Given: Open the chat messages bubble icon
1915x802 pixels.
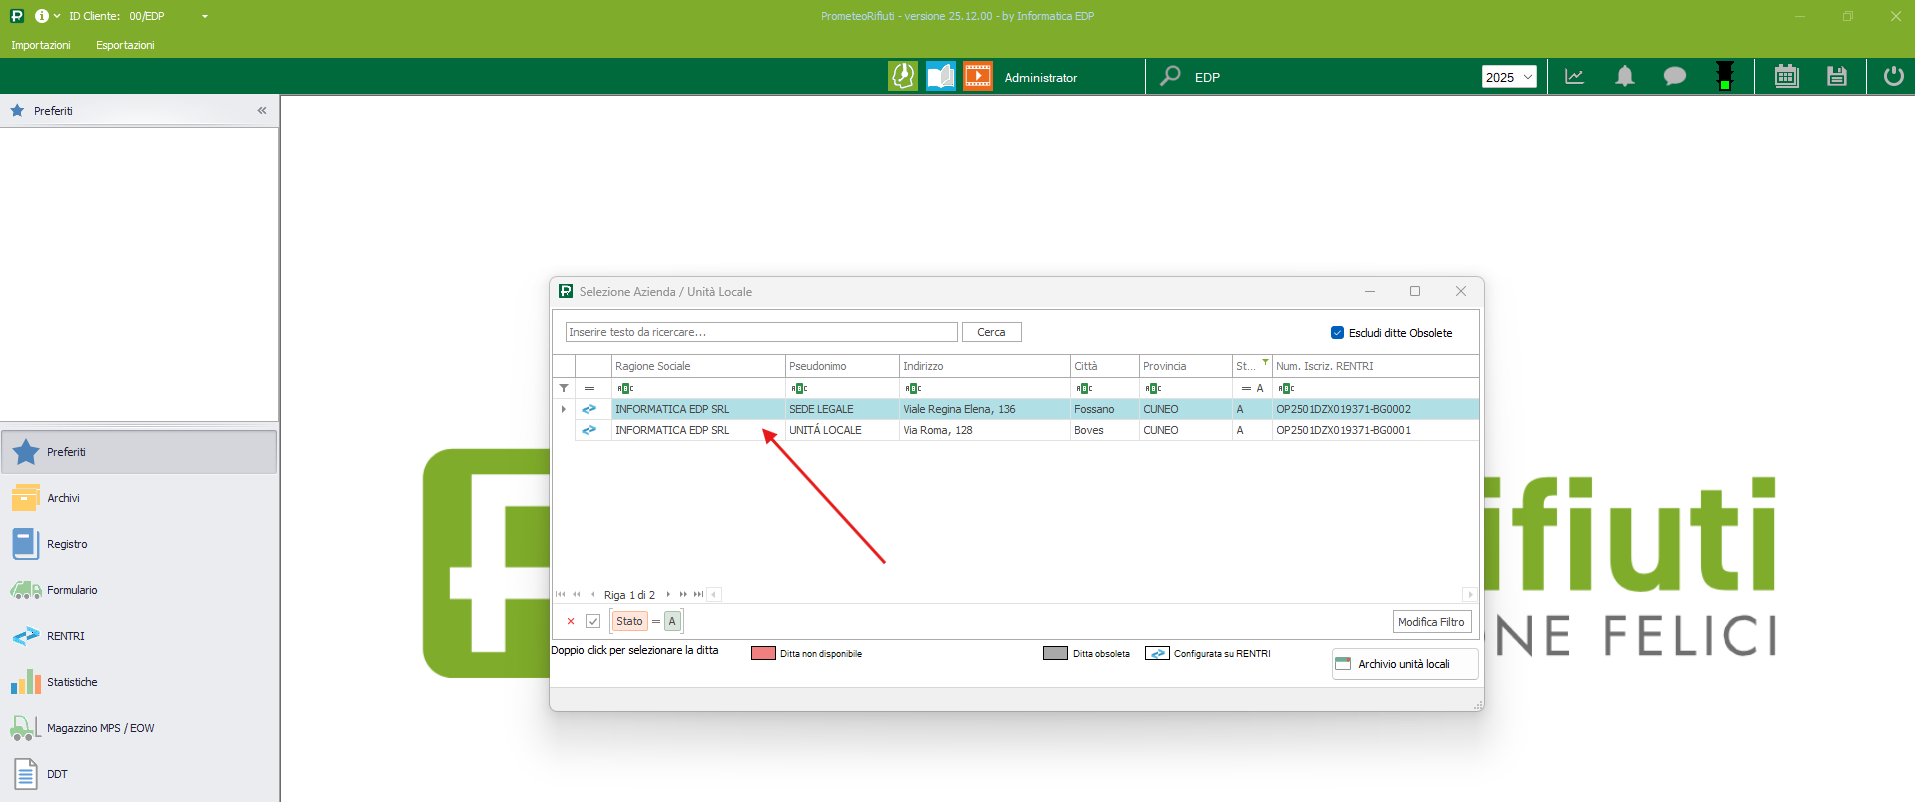Looking at the screenshot, I should pyautogui.click(x=1674, y=77).
